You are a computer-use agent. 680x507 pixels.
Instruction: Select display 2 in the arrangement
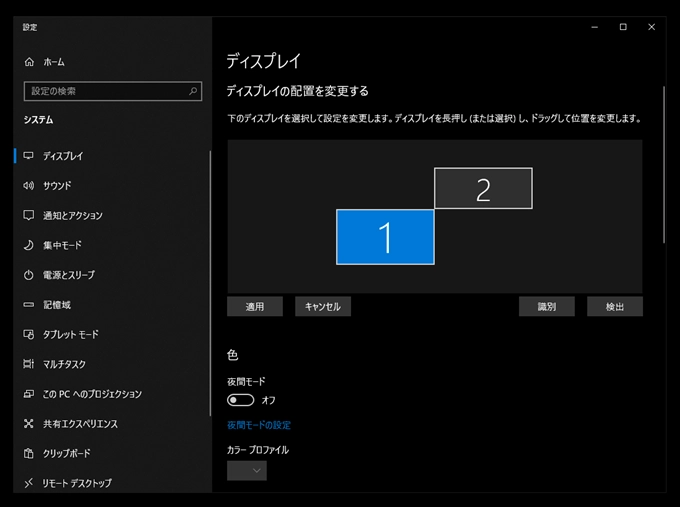[x=483, y=188]
